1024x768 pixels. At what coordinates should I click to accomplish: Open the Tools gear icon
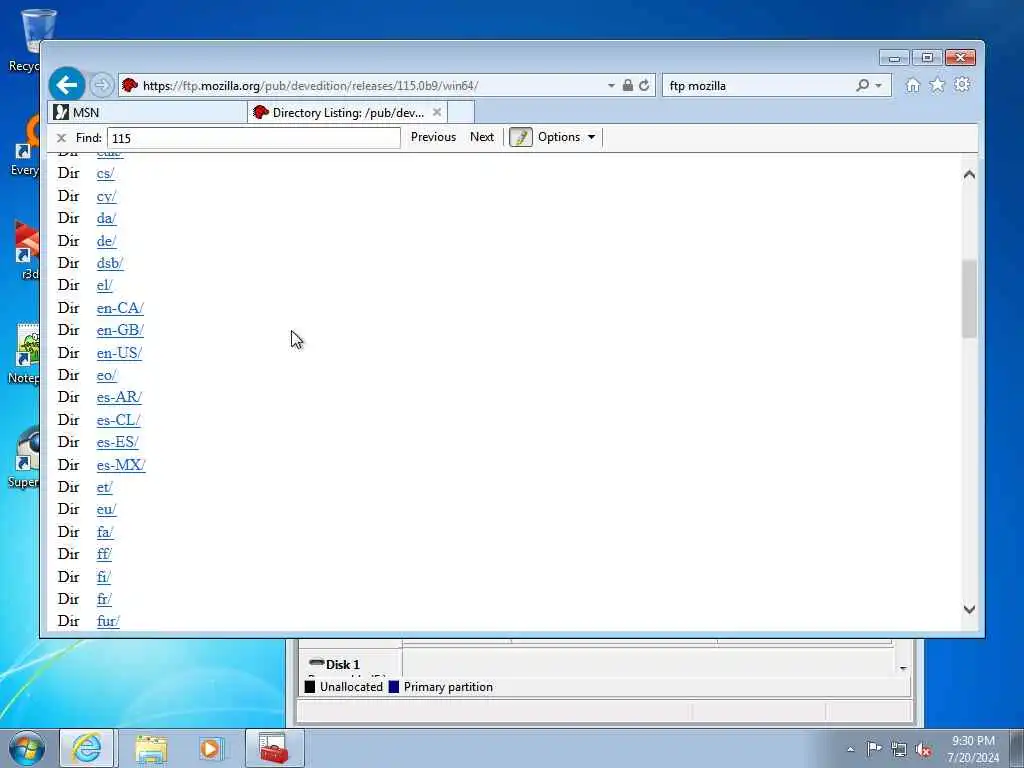coord(962,85)
